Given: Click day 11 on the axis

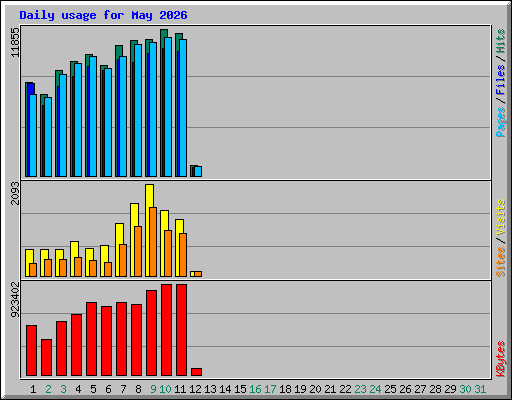Looking at the screenshot, I should tap(180, 389).
